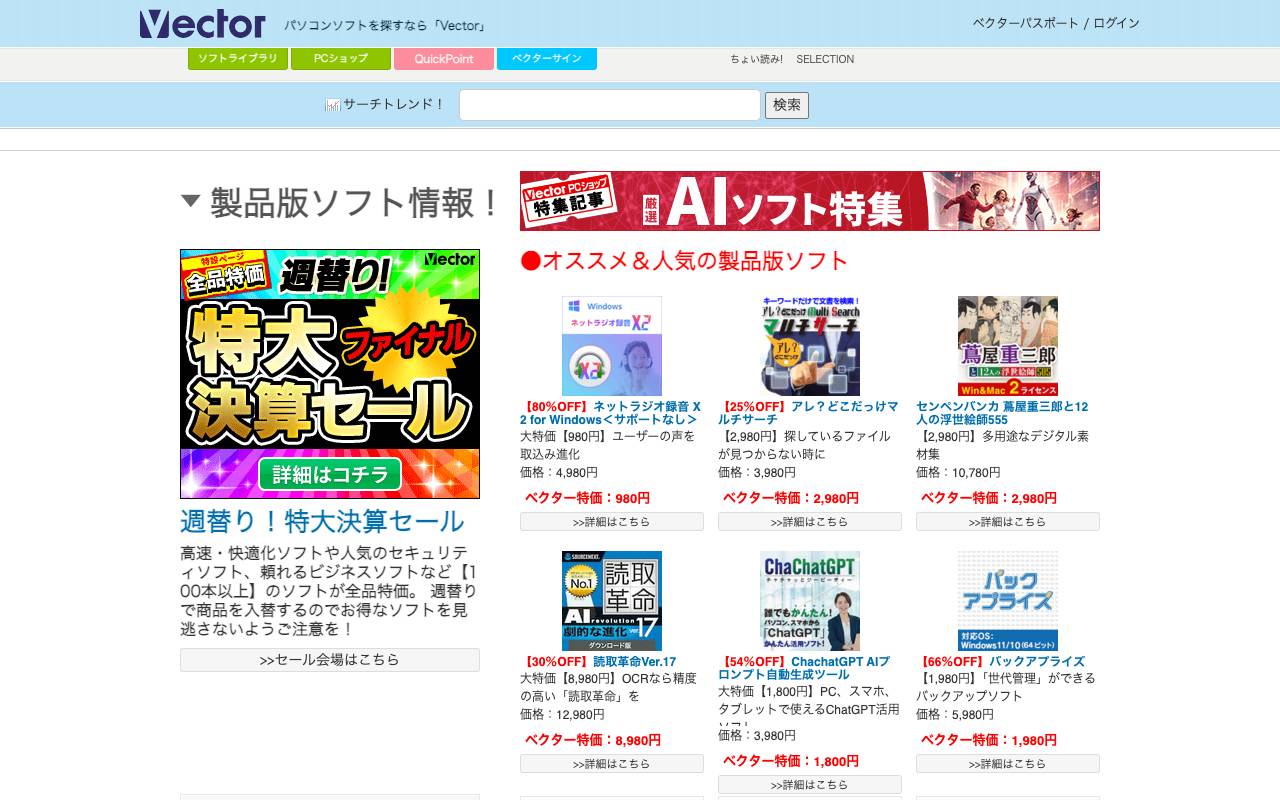Click inside the search input field
Screen dimensions: 1280x800
(608, 104)
